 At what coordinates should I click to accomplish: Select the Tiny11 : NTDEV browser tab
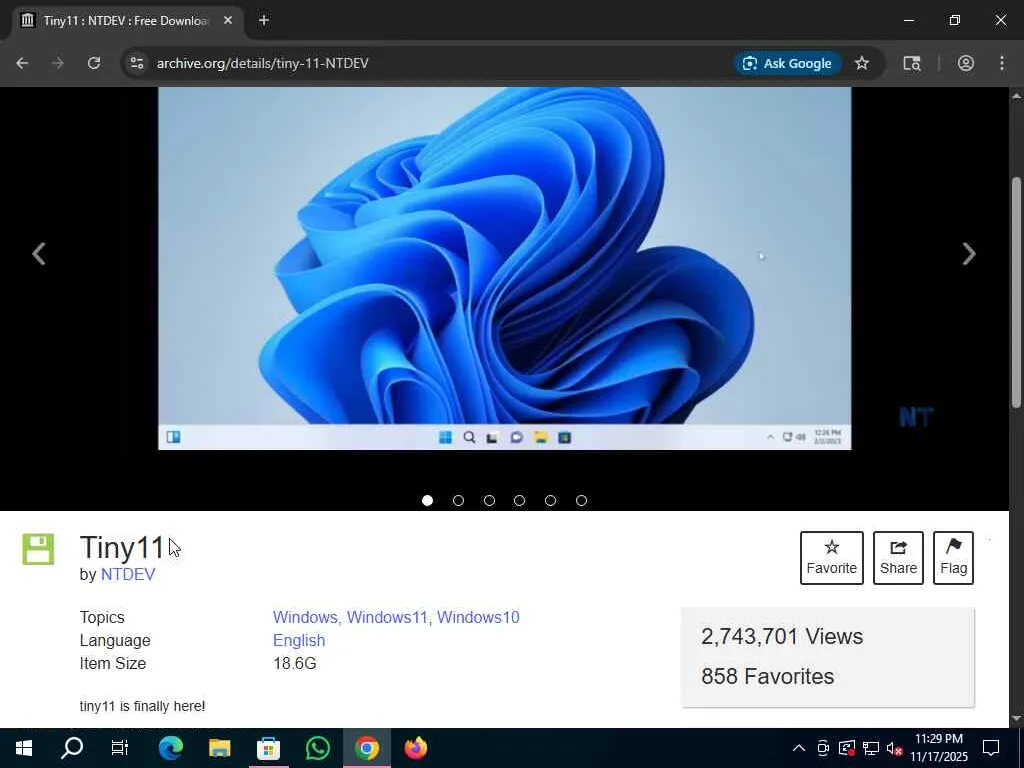[125, 21]
